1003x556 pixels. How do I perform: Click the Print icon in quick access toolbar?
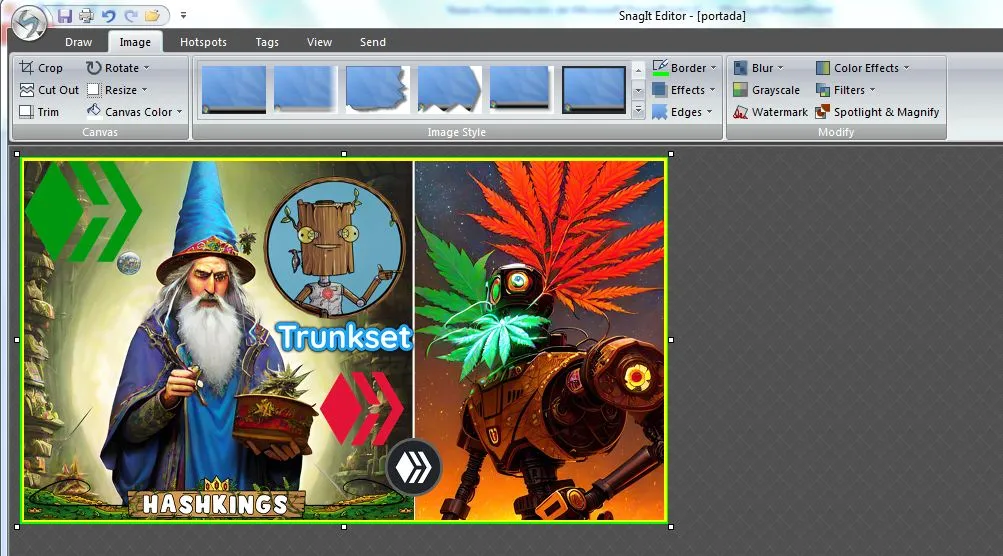[x=86, y=15]
